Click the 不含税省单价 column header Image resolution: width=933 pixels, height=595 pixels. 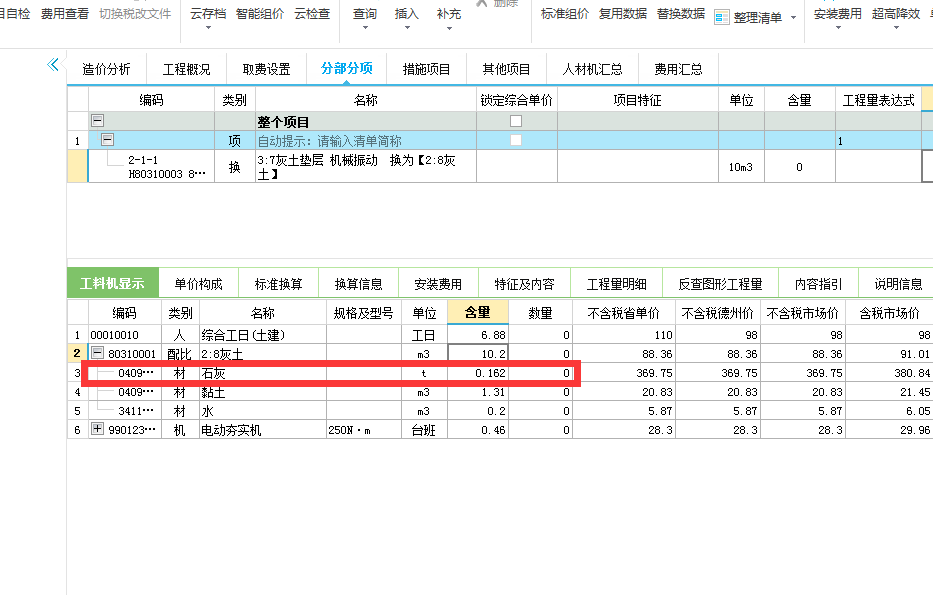pos(624,312)
